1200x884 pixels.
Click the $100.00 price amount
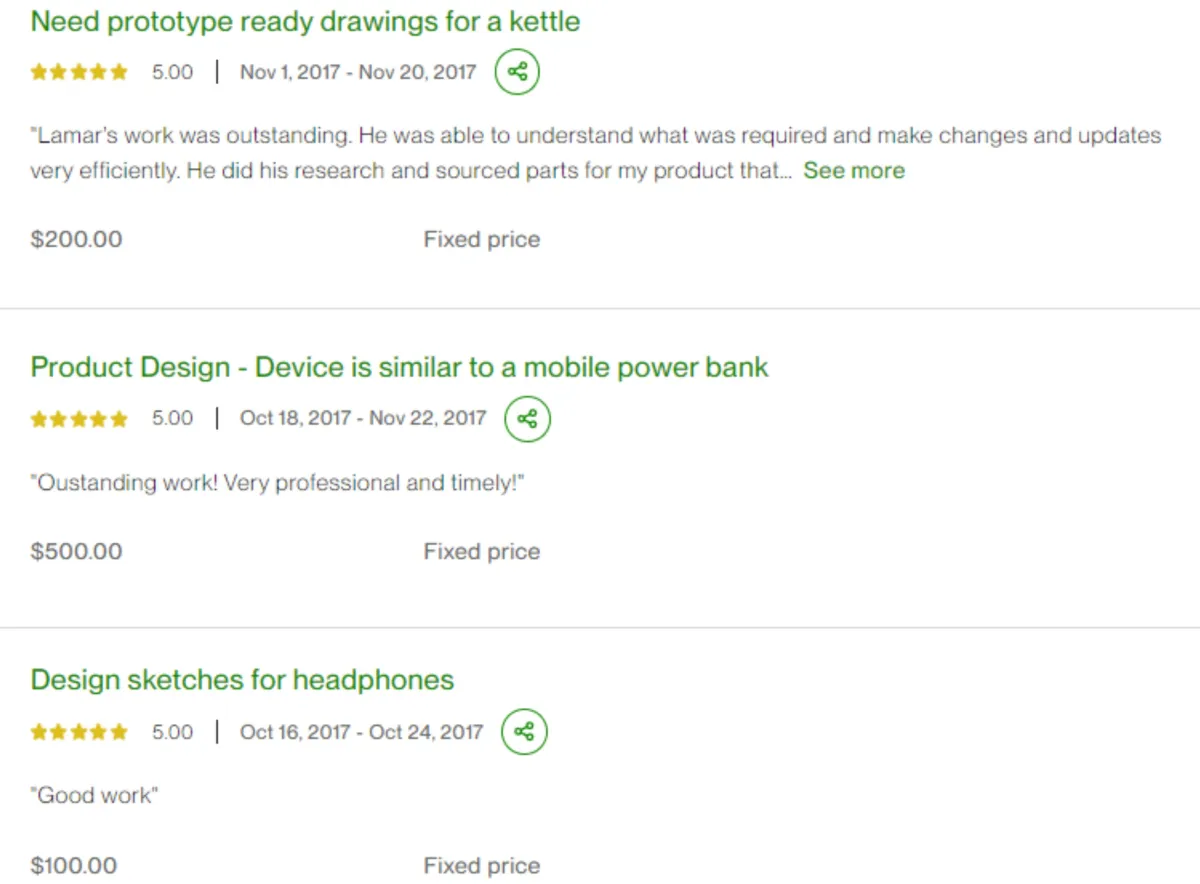coord(73,866)
